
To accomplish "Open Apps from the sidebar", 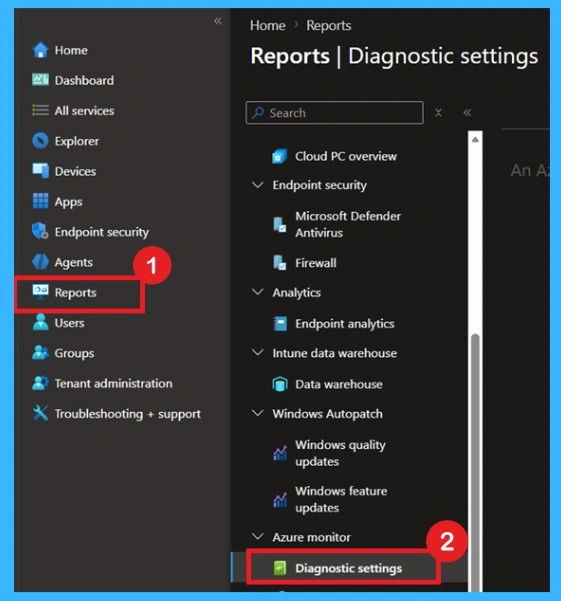I will tap(68, 202).
